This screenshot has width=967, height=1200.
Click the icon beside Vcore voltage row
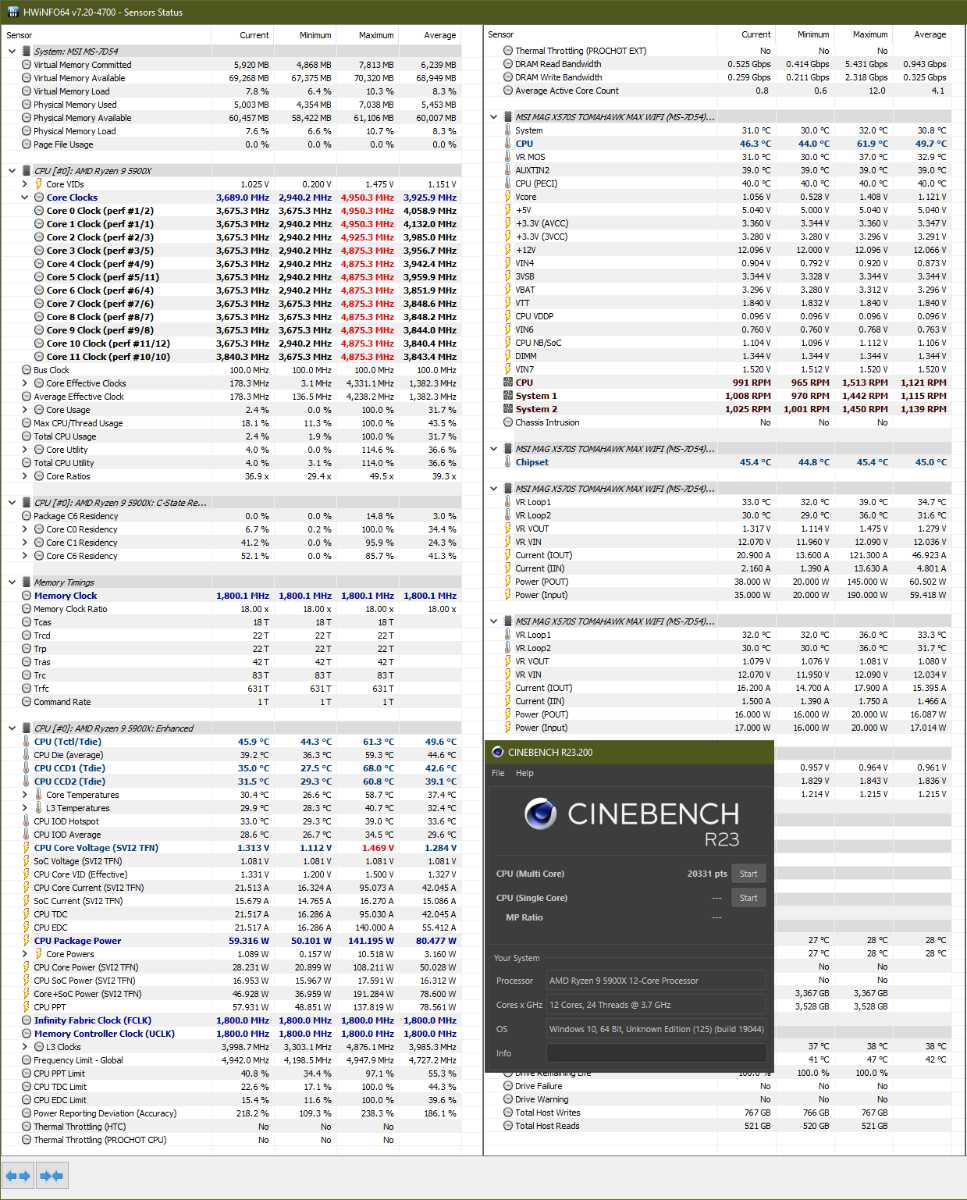point(508,197)
